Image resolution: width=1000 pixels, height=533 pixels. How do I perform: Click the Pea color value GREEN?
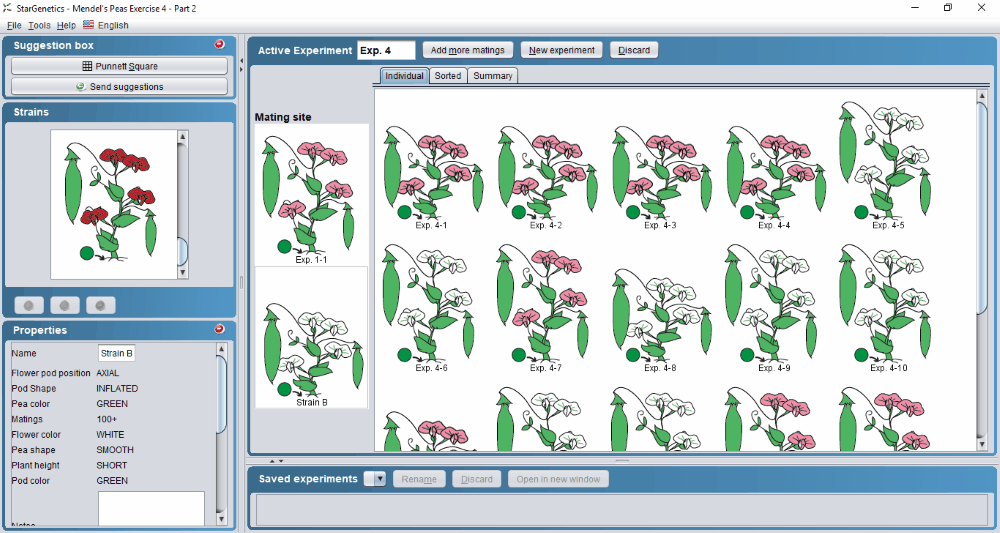click(112, 404)
